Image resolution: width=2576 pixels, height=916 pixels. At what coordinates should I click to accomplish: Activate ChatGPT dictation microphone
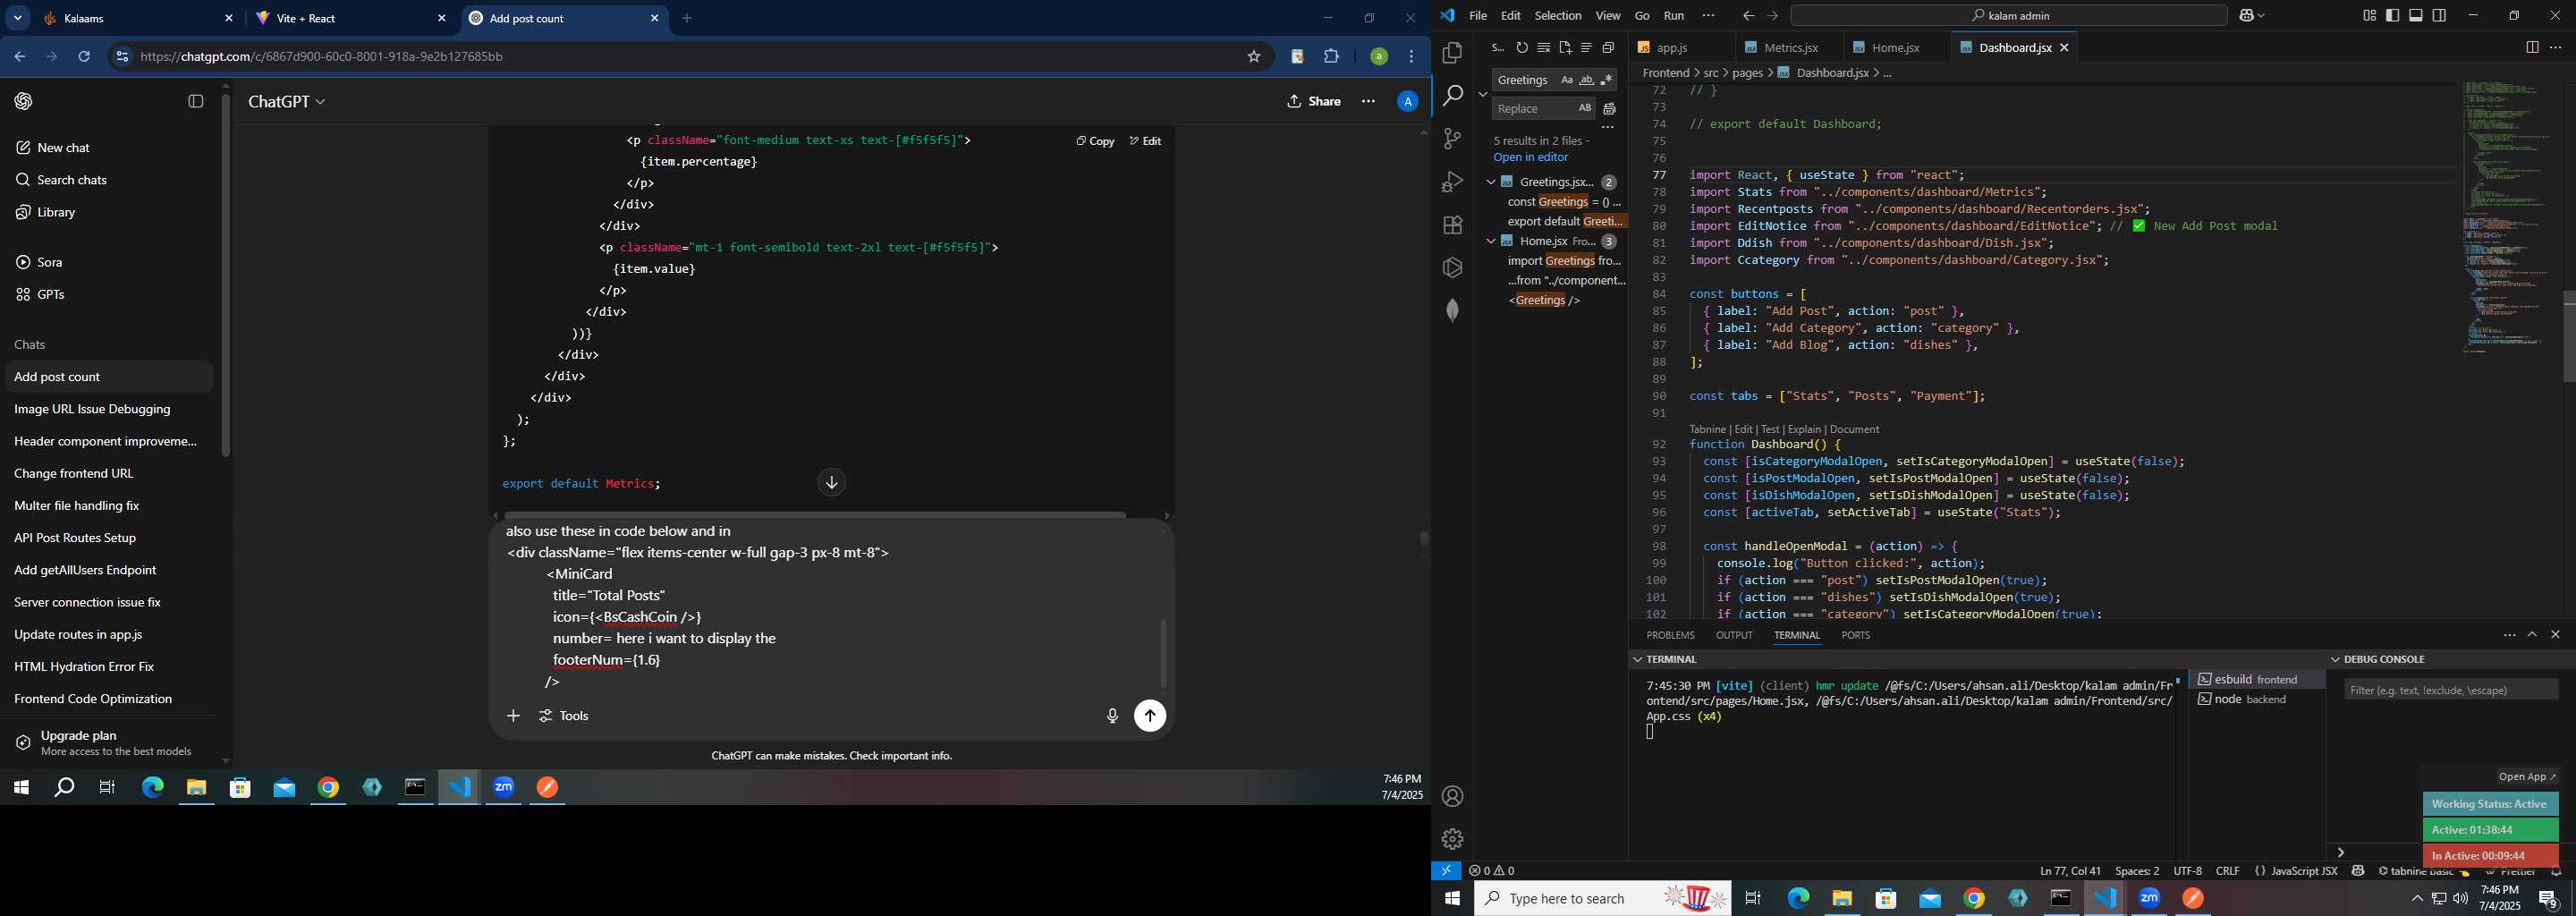point(1112,716)
